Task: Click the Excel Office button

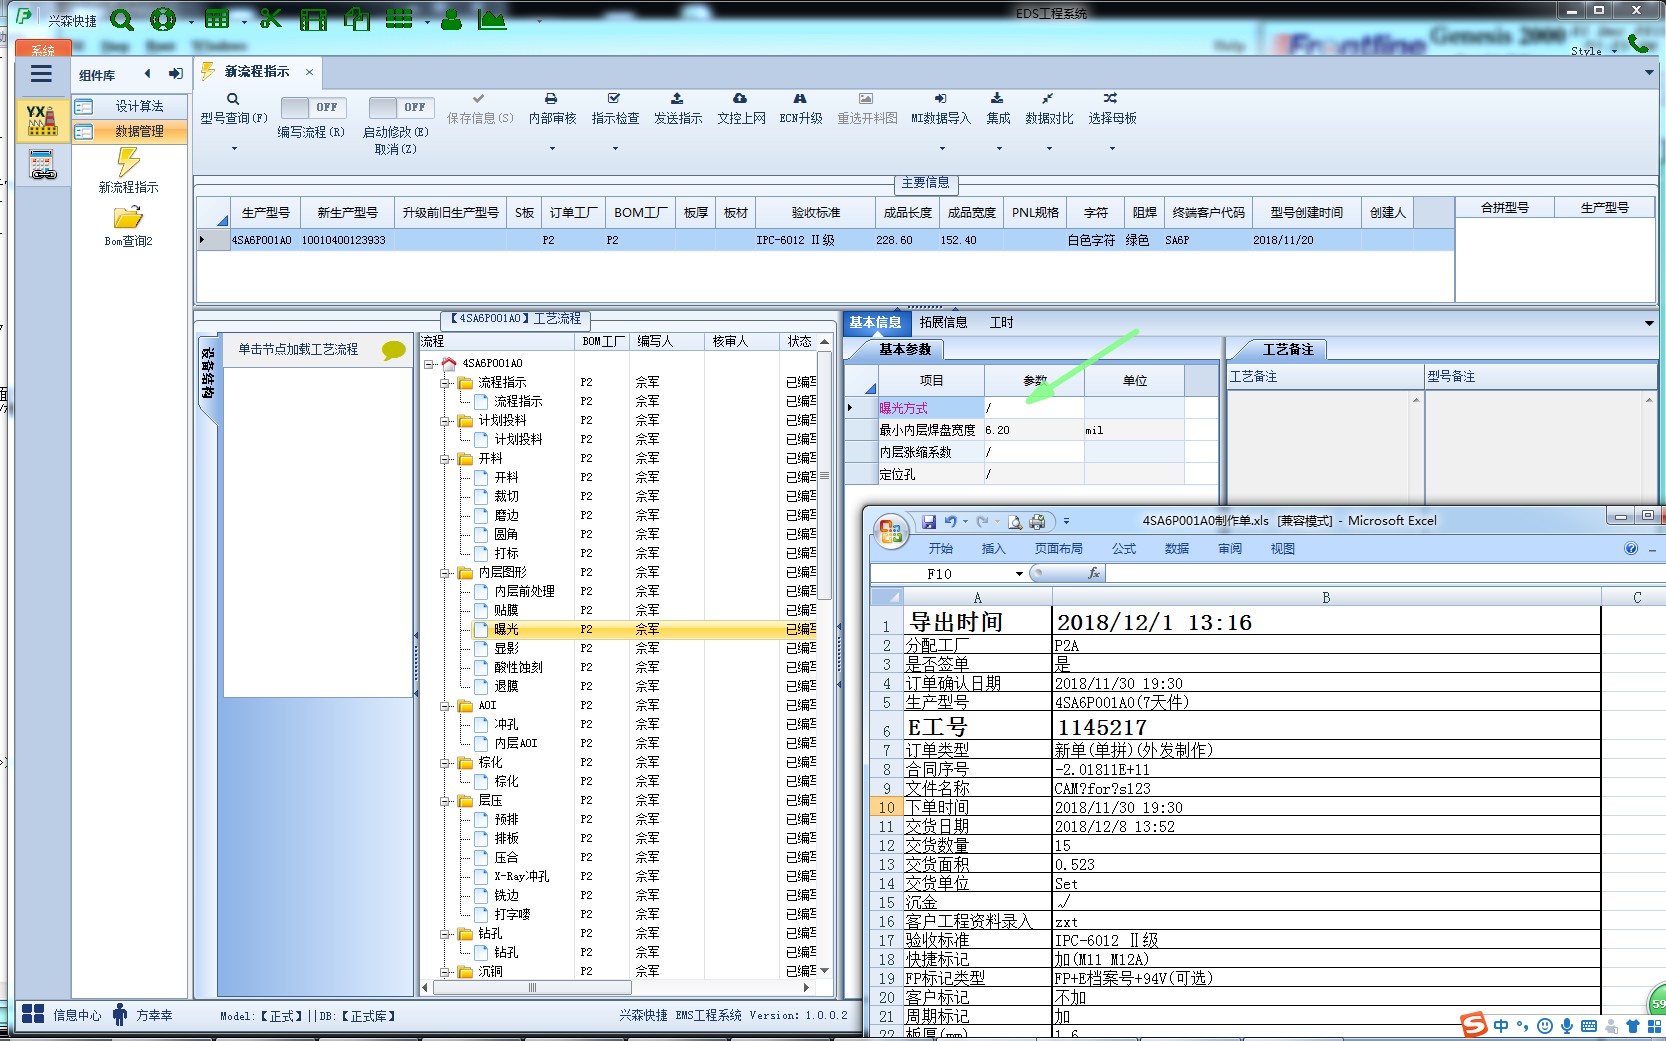Action: pos(890,531)
